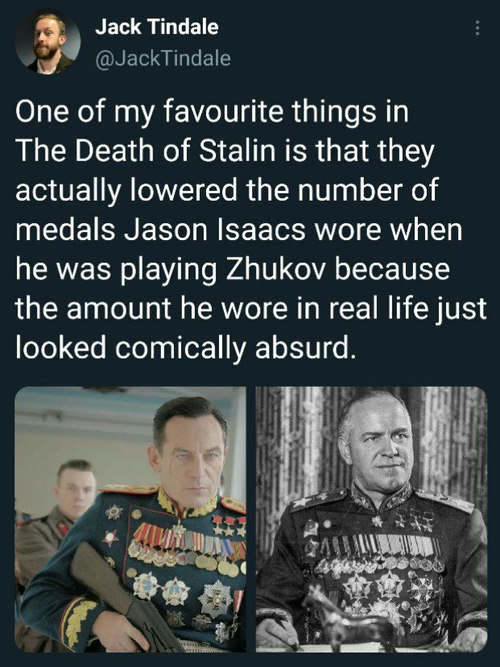This screenshot has height=667, width=500.
Task: Click the medal rows on the left uniform
Action: click(x=187, y=549)
